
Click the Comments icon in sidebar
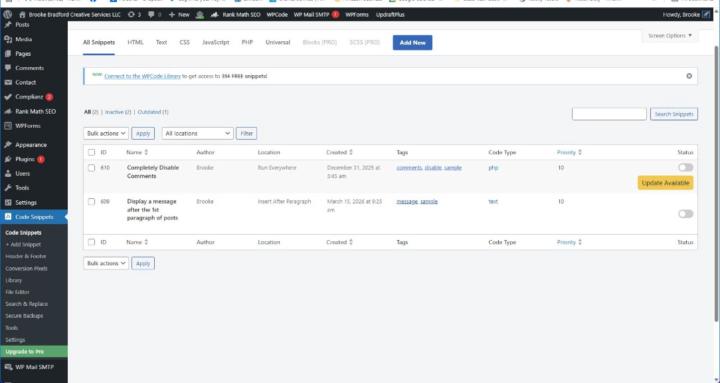tap(8, 68)
